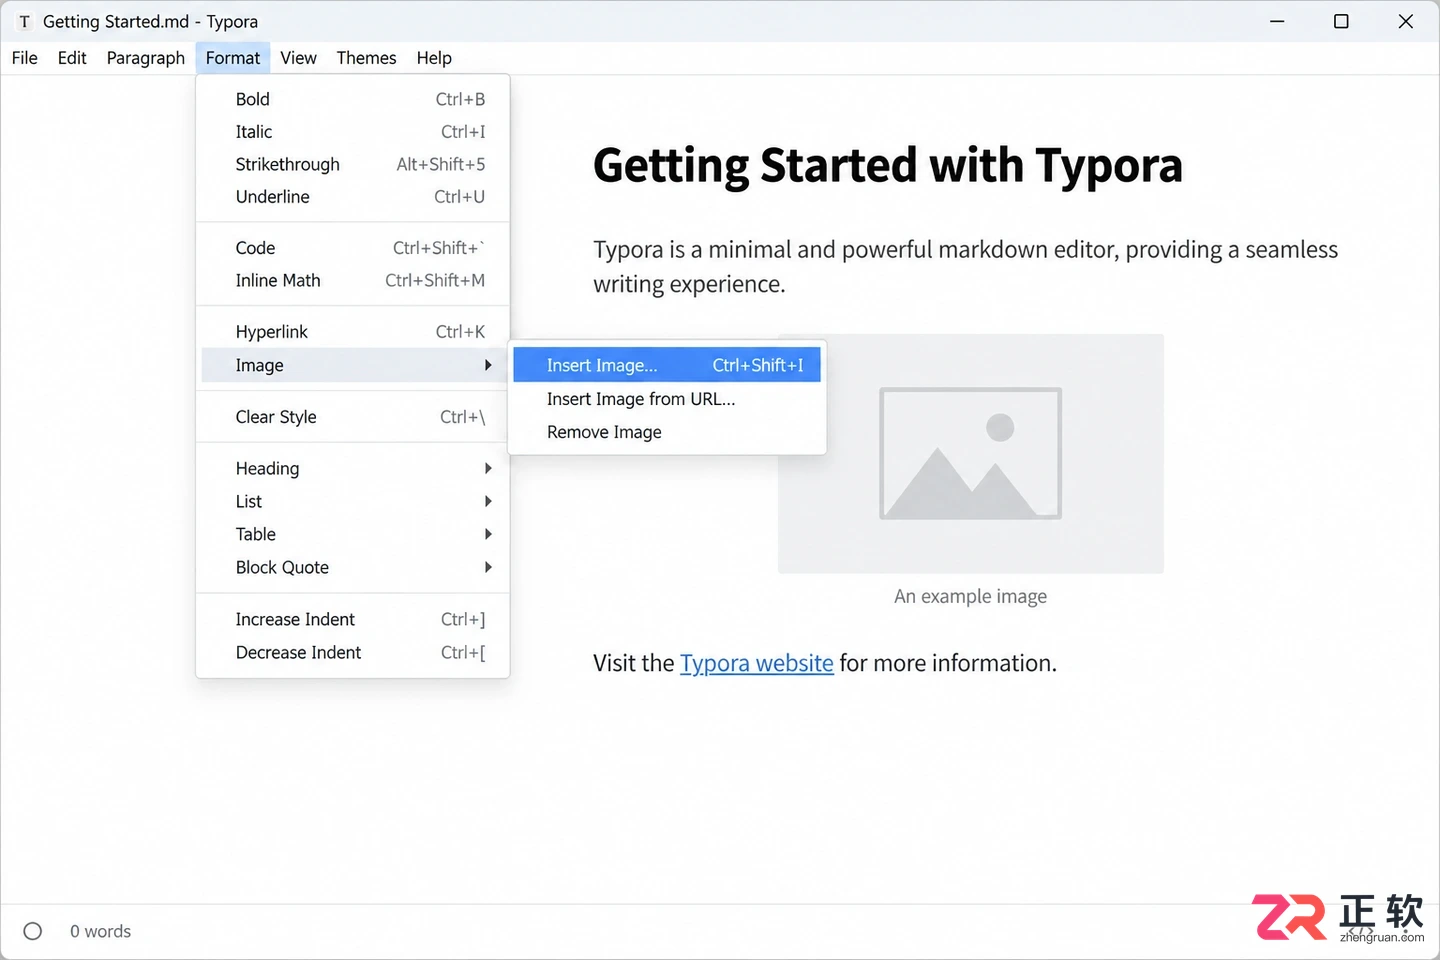Follow the Typora website link

tap(757, 663)
